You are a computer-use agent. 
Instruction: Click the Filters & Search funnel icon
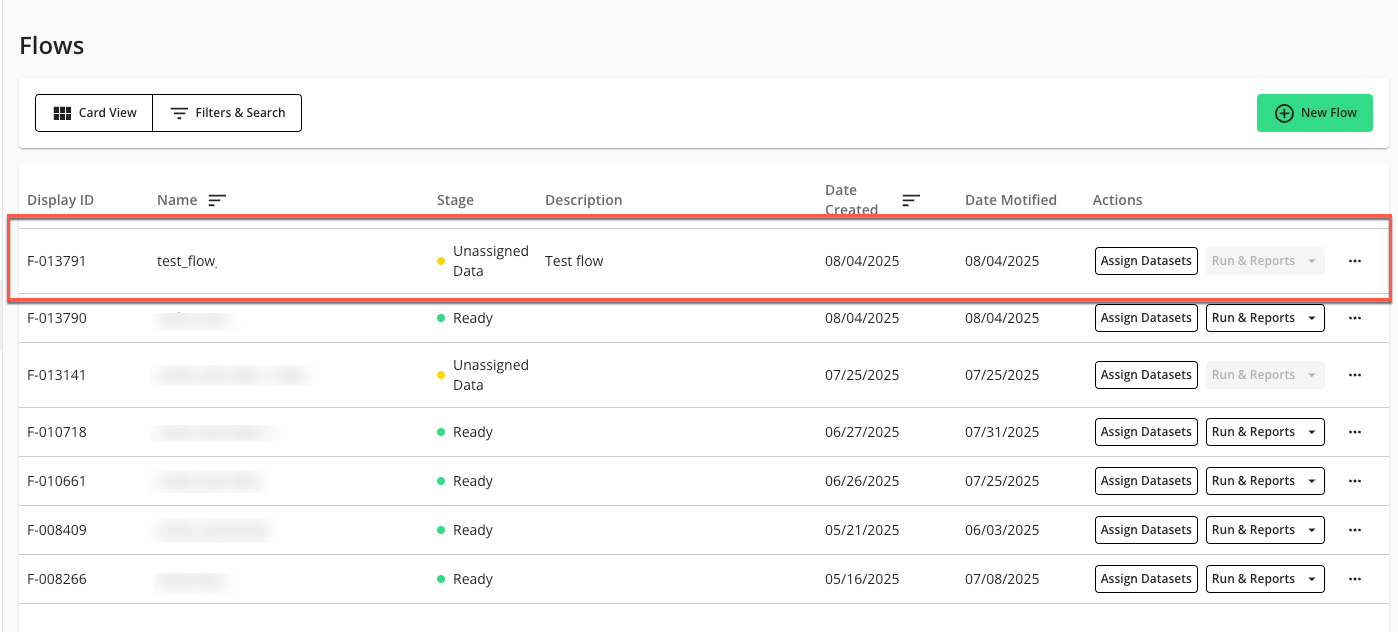pos(179,113)
